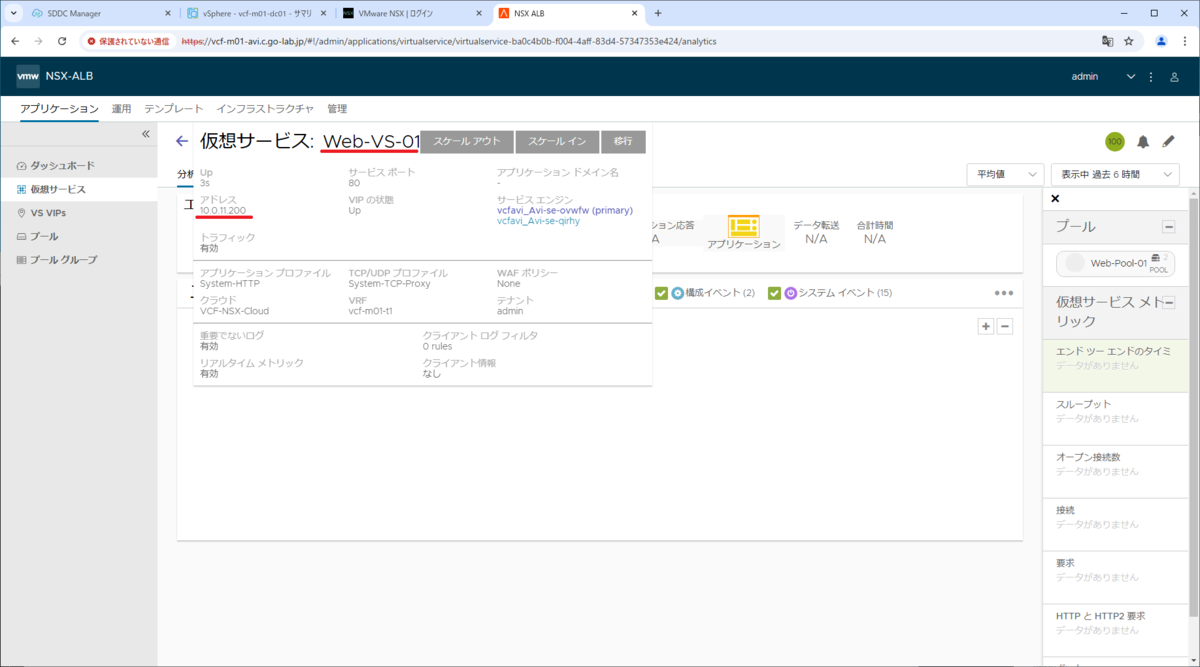Zoom in chart with plus button
Image resolution: width=1200 pixels, height=667 pixels.
point(986,326)
